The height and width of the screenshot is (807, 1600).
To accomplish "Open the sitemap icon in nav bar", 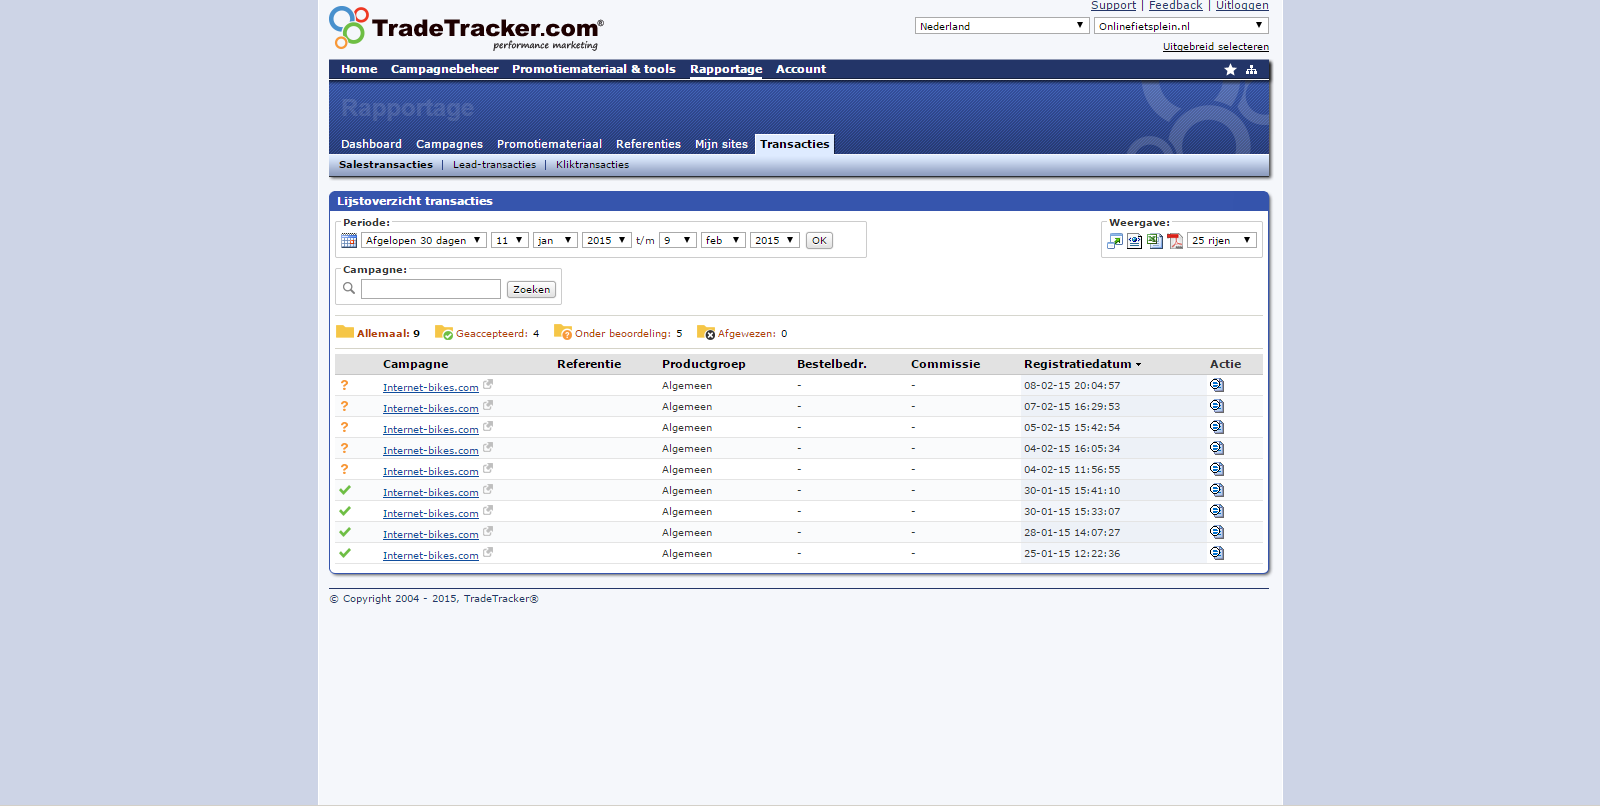I will tap(1251, 70).
